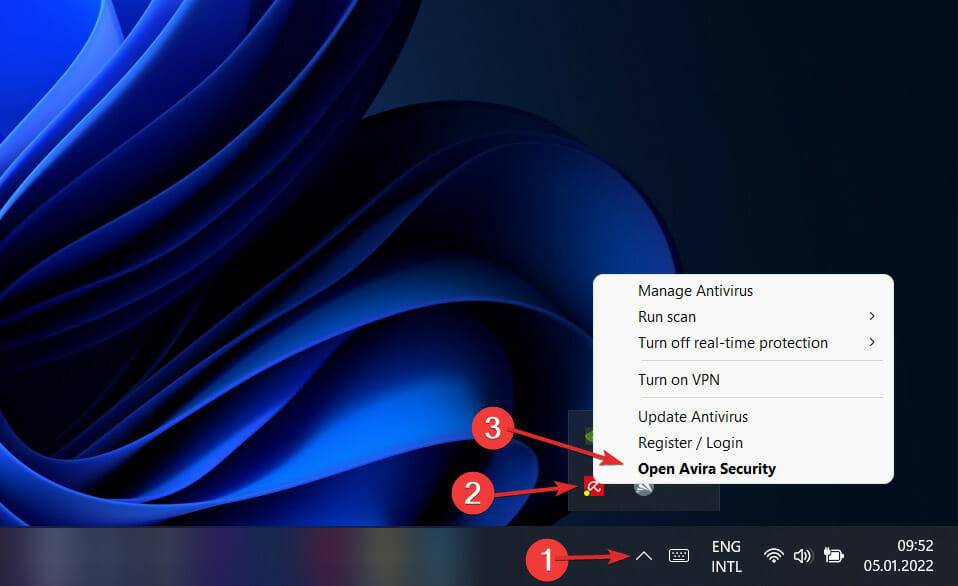Open the ENG INTL language switcher
958x586 pixels.
pos(725,555)
